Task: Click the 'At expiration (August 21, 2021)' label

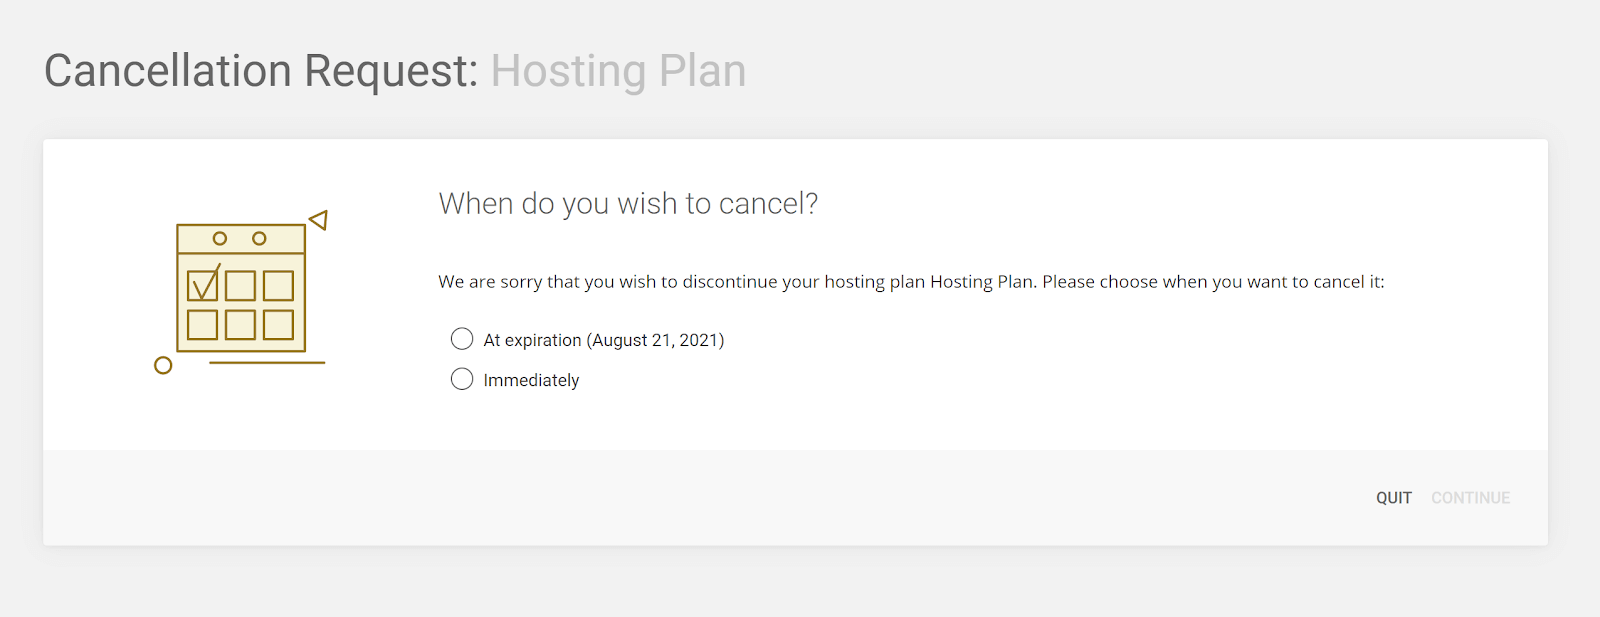Action: (x=604, y=340)
